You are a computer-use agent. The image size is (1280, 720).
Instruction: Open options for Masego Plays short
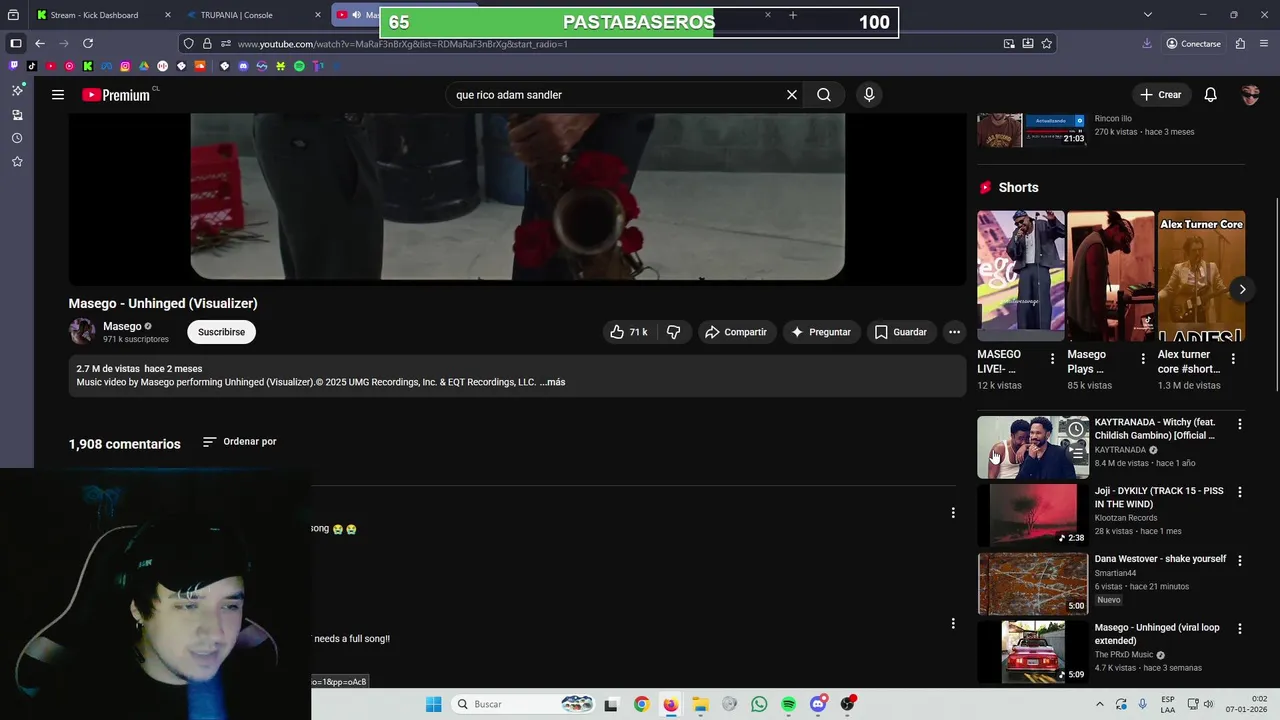pos(1143,359)
